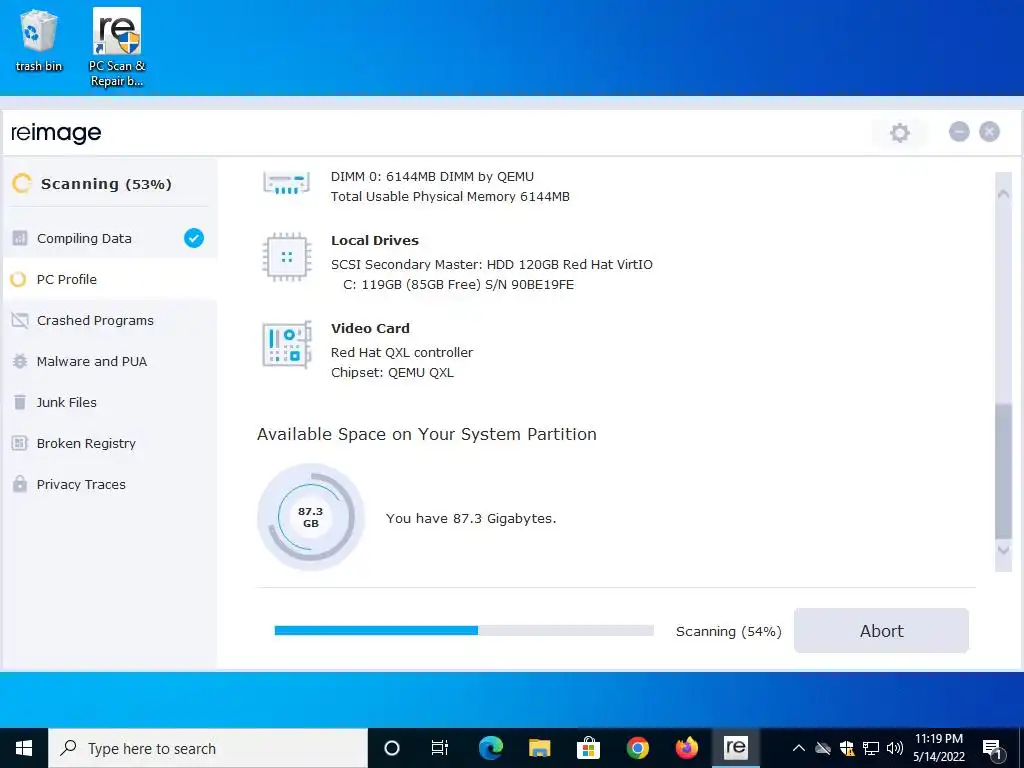Click the memory DIMM module icon

(x=286, y=184)
